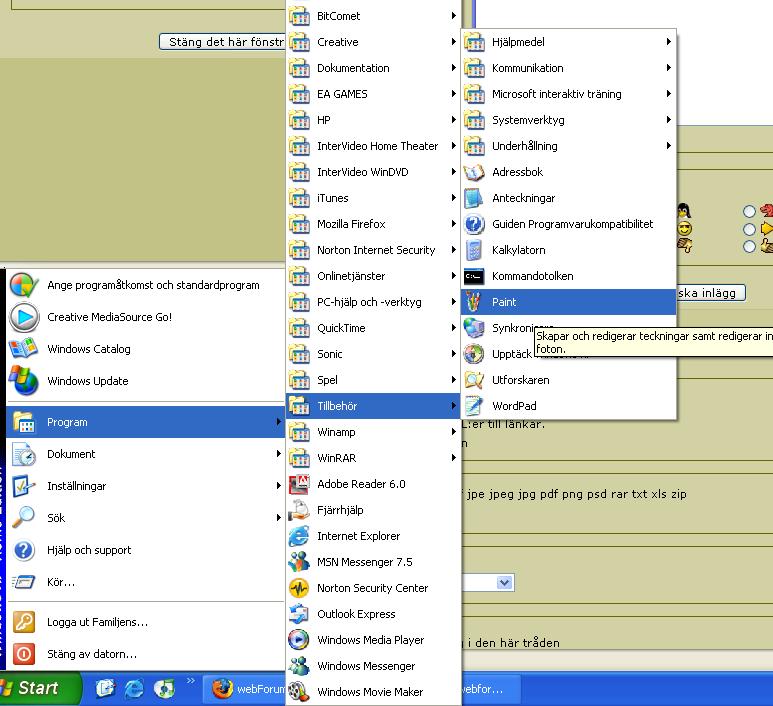Open the WinRAR program folder
773x706 pixels.
[373, 458]
